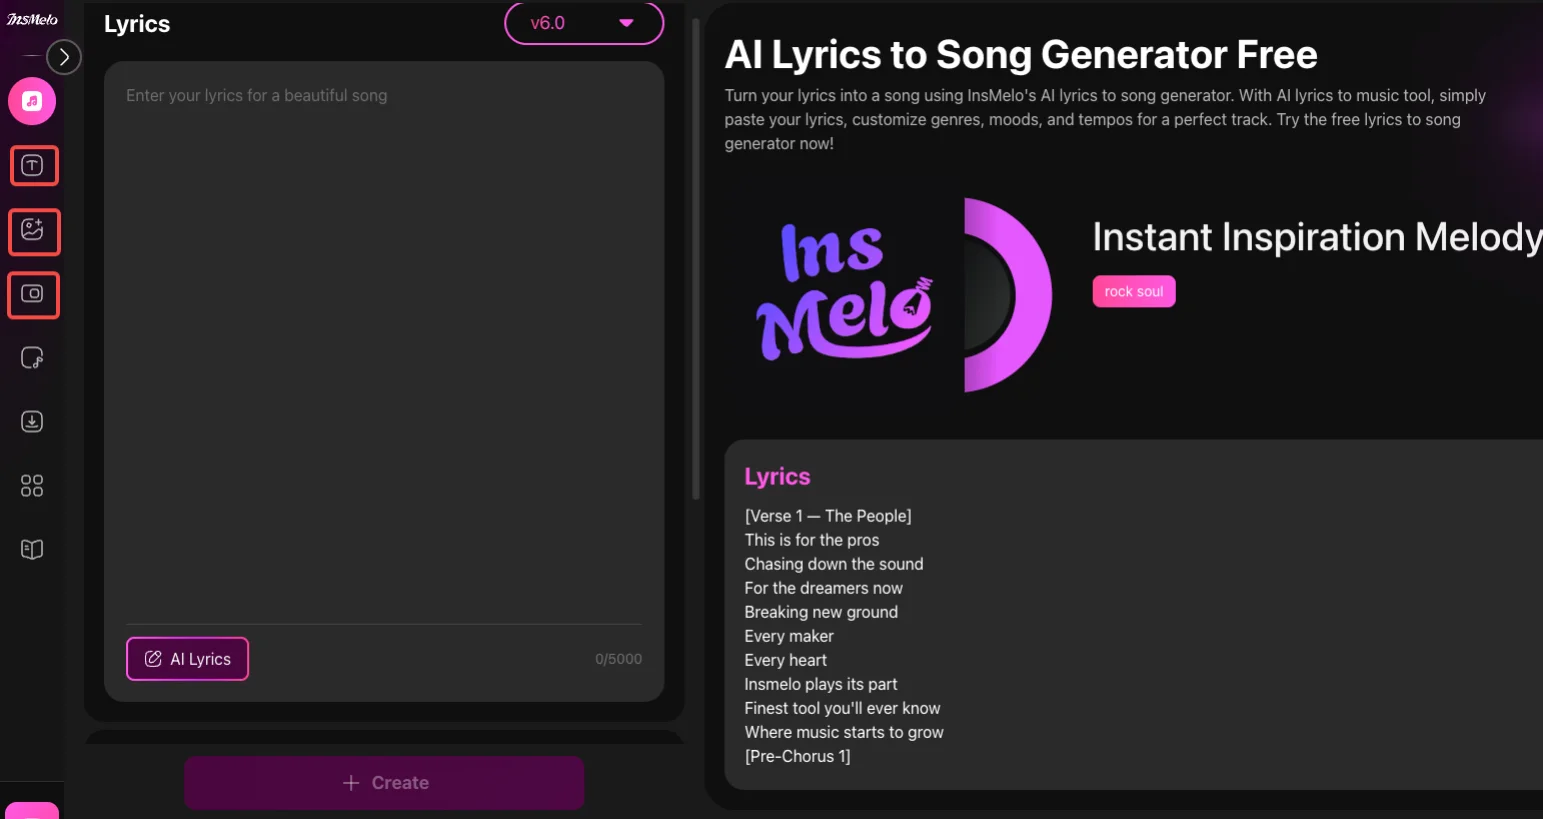Click the pink button at sidebar bottom

click(32, 811)
